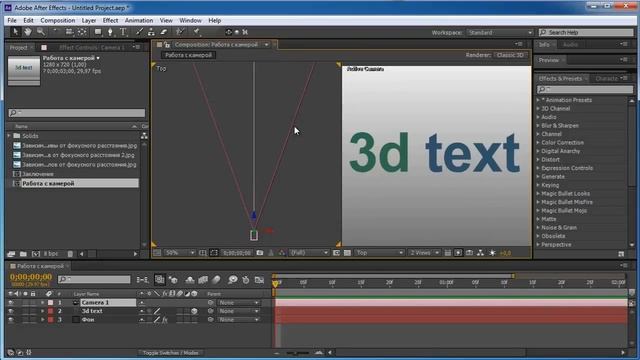Switch to Effect Controls Camera 1 tab
Screen dimensions: 640x360
coord(91,48)
